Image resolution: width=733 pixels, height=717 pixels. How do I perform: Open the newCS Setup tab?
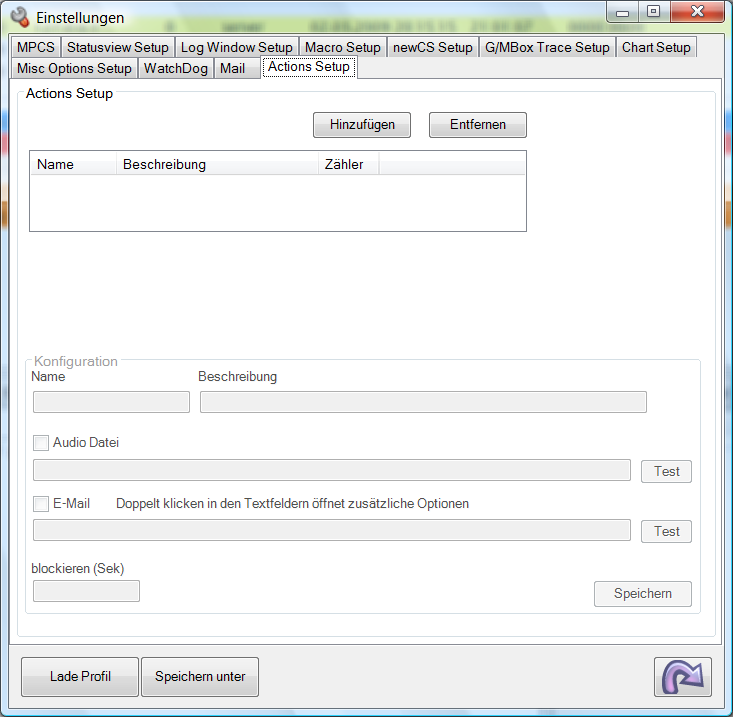432,47
